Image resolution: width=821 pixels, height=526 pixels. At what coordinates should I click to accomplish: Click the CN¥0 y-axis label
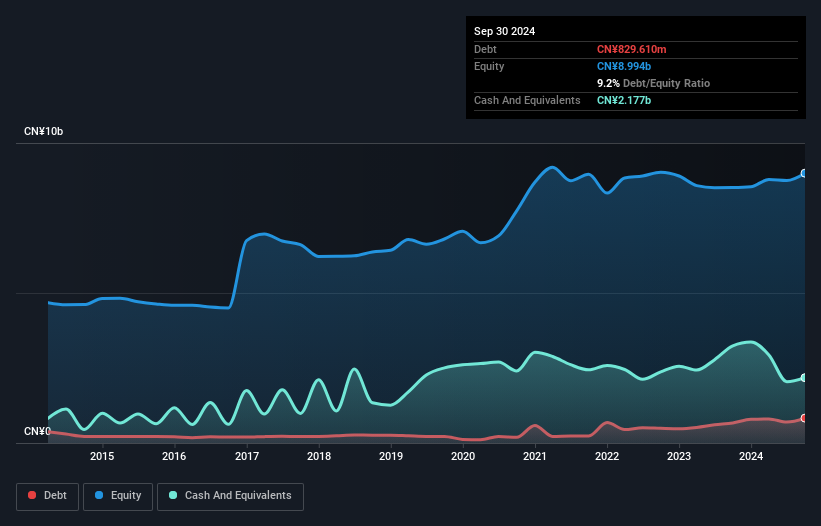[x=38, y=432]
